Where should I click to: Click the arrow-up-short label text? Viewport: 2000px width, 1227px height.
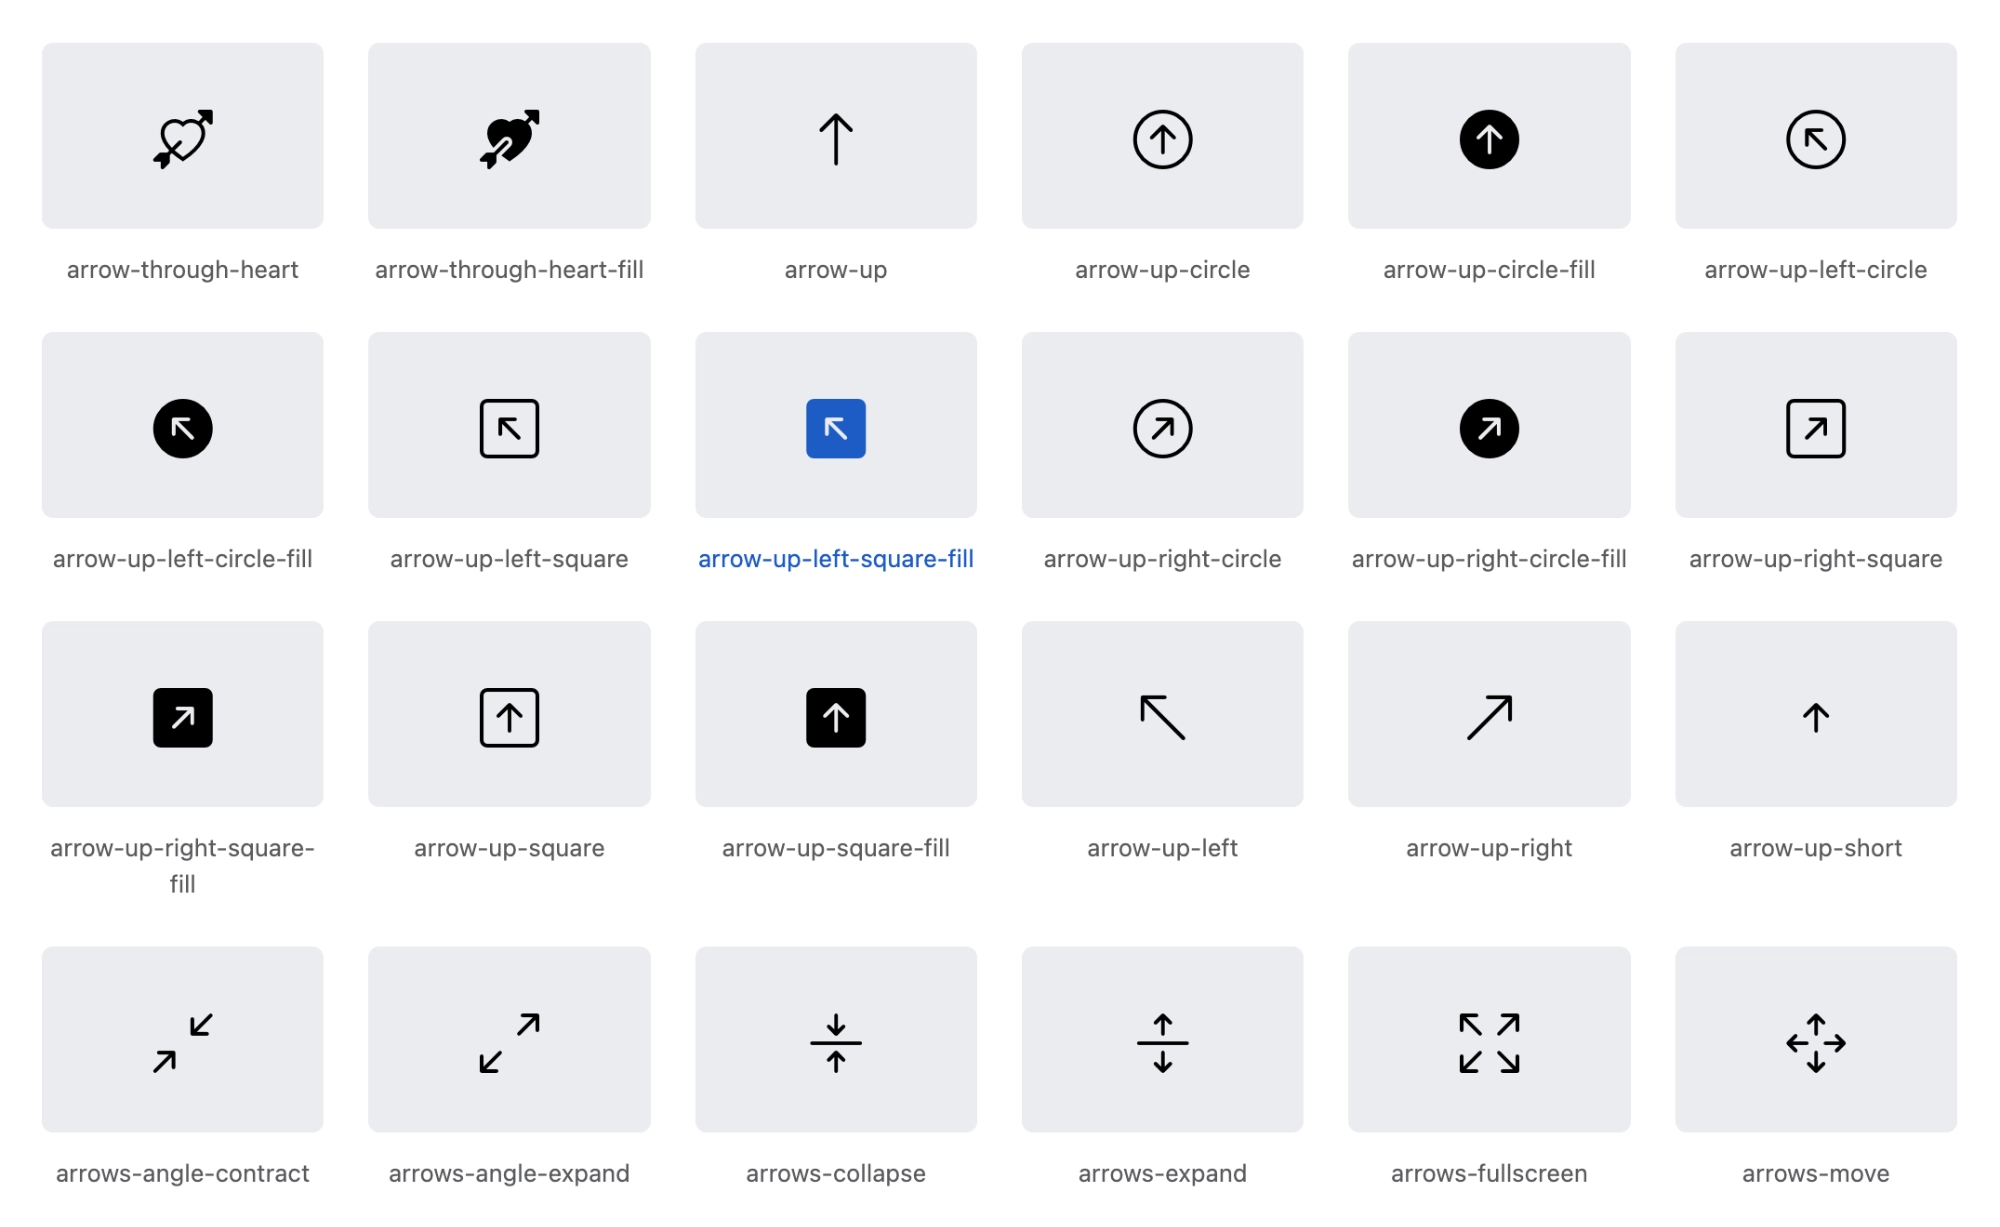tap(1816, 848)
